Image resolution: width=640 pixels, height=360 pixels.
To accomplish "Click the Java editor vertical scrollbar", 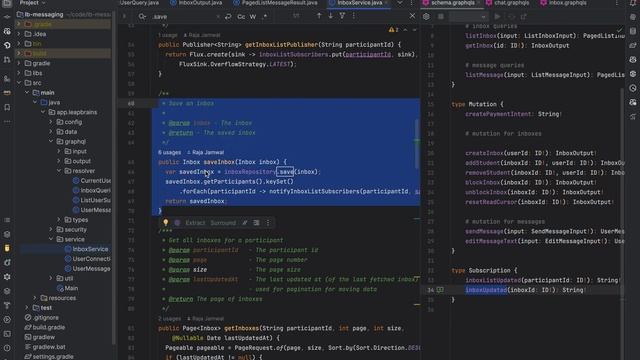I will pos(417,144).
